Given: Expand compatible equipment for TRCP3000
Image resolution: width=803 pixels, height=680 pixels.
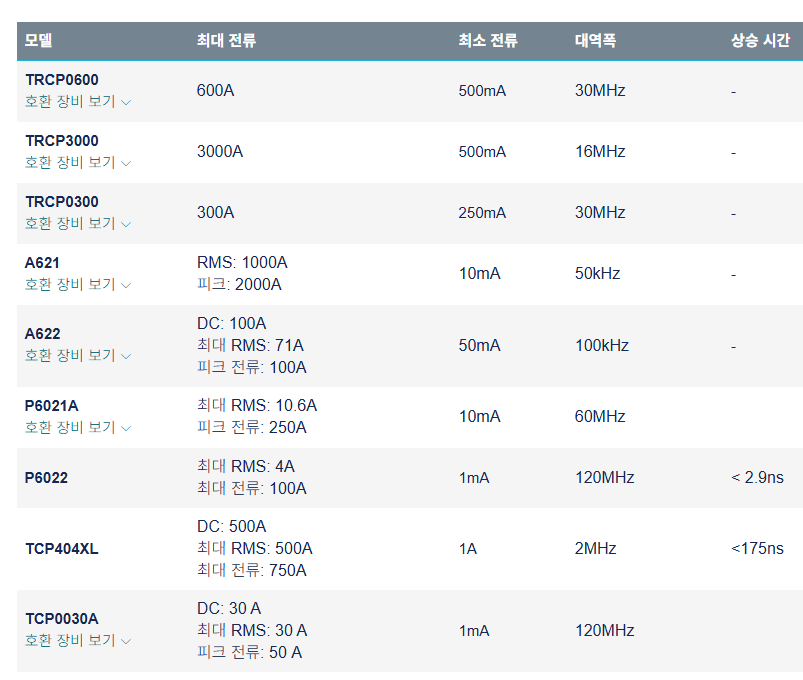Looking at the screenshot, I should [x=78, y=163].
